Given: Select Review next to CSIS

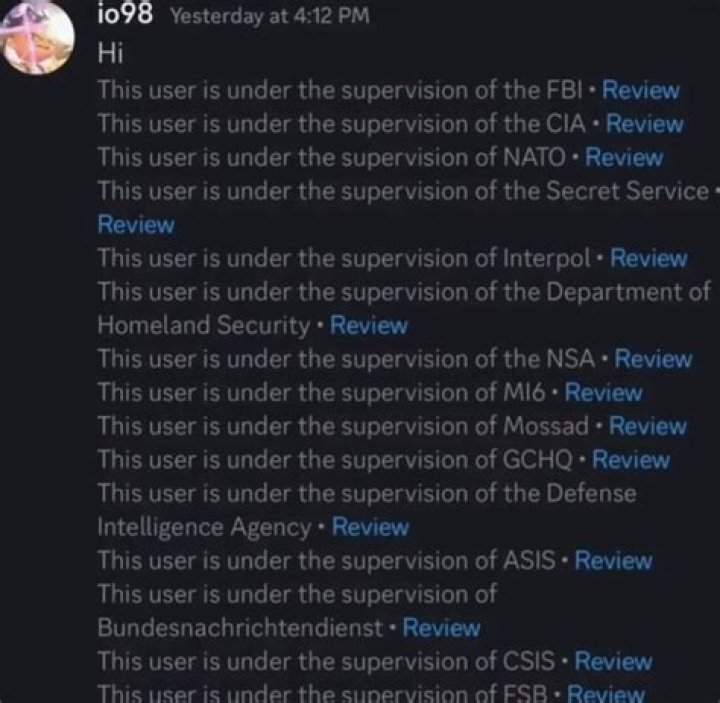Looking at the screenshot, I should (x=613, y=662).
